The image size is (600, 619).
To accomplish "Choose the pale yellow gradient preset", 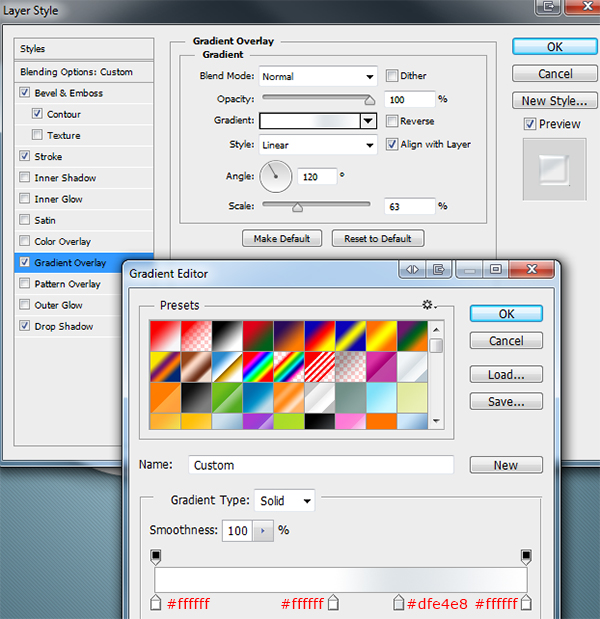I will (x=412, y=398).
